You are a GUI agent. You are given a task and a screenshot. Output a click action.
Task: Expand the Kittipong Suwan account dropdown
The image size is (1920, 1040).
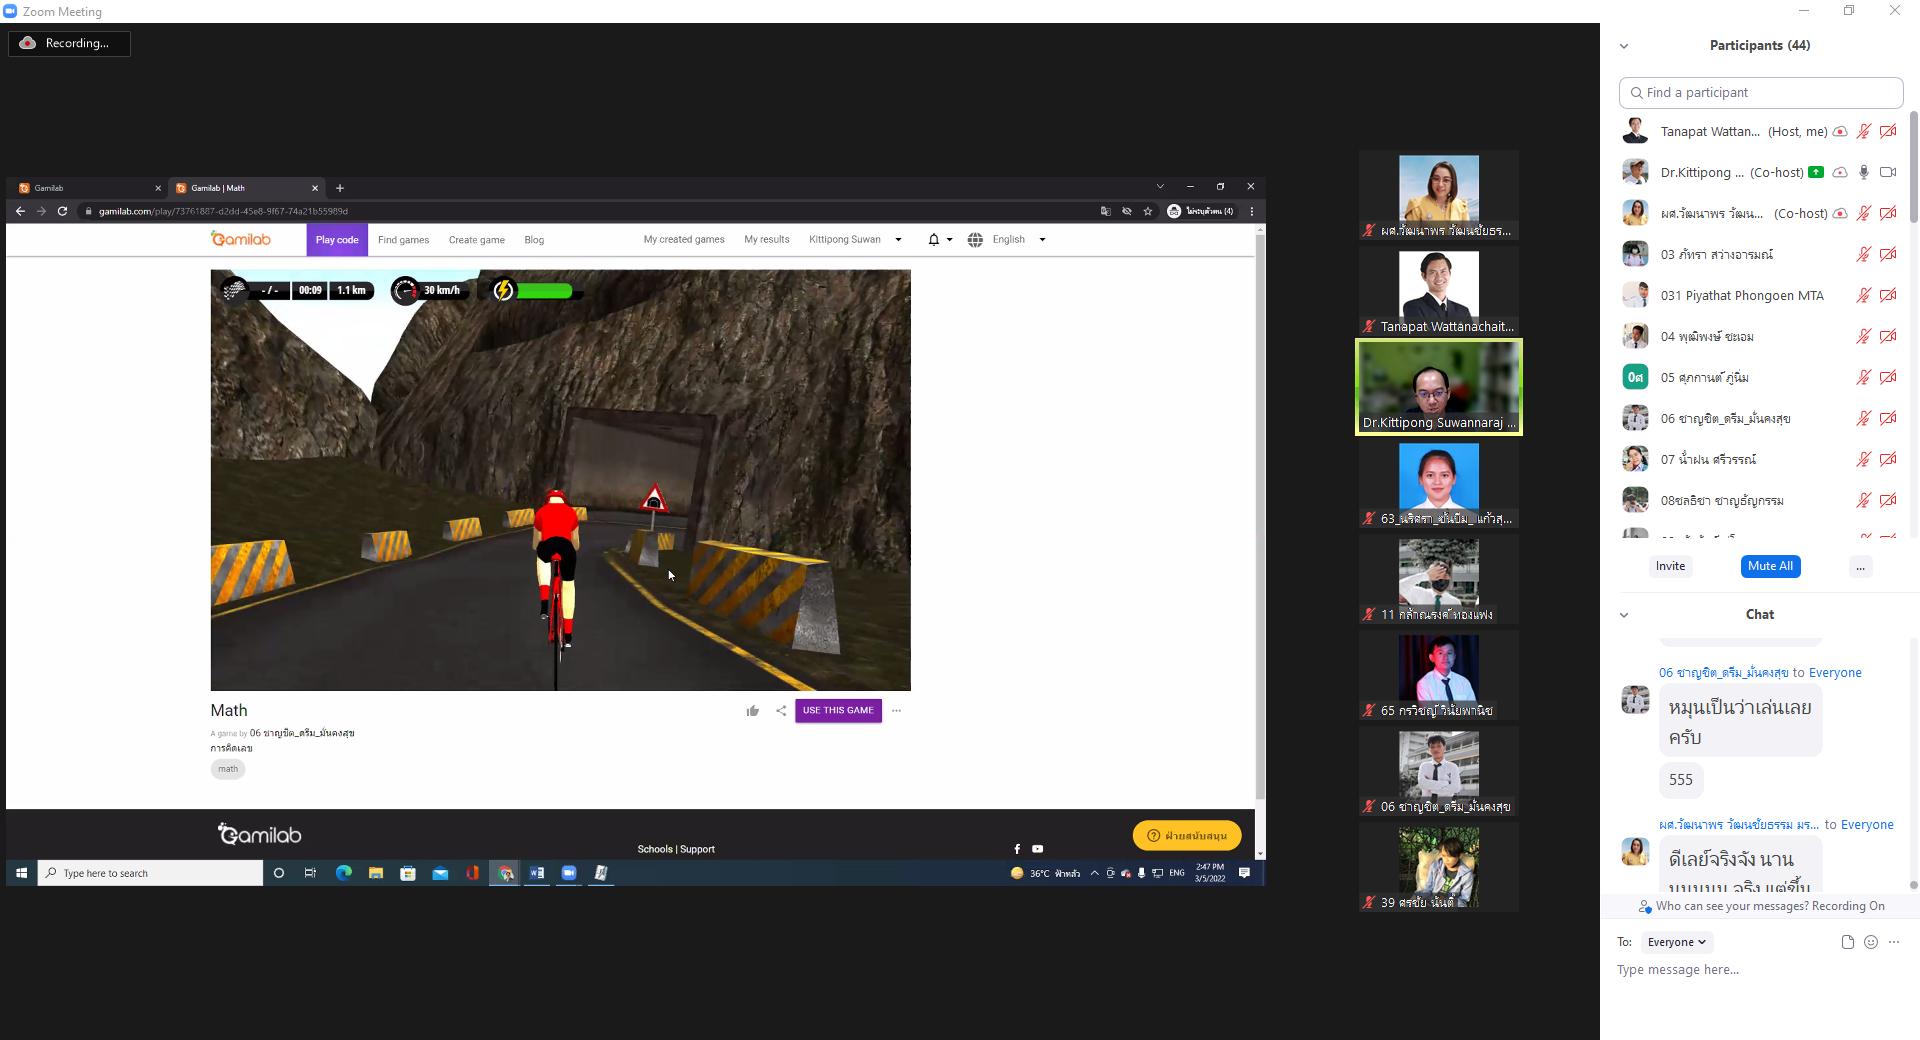coord(855,240)
